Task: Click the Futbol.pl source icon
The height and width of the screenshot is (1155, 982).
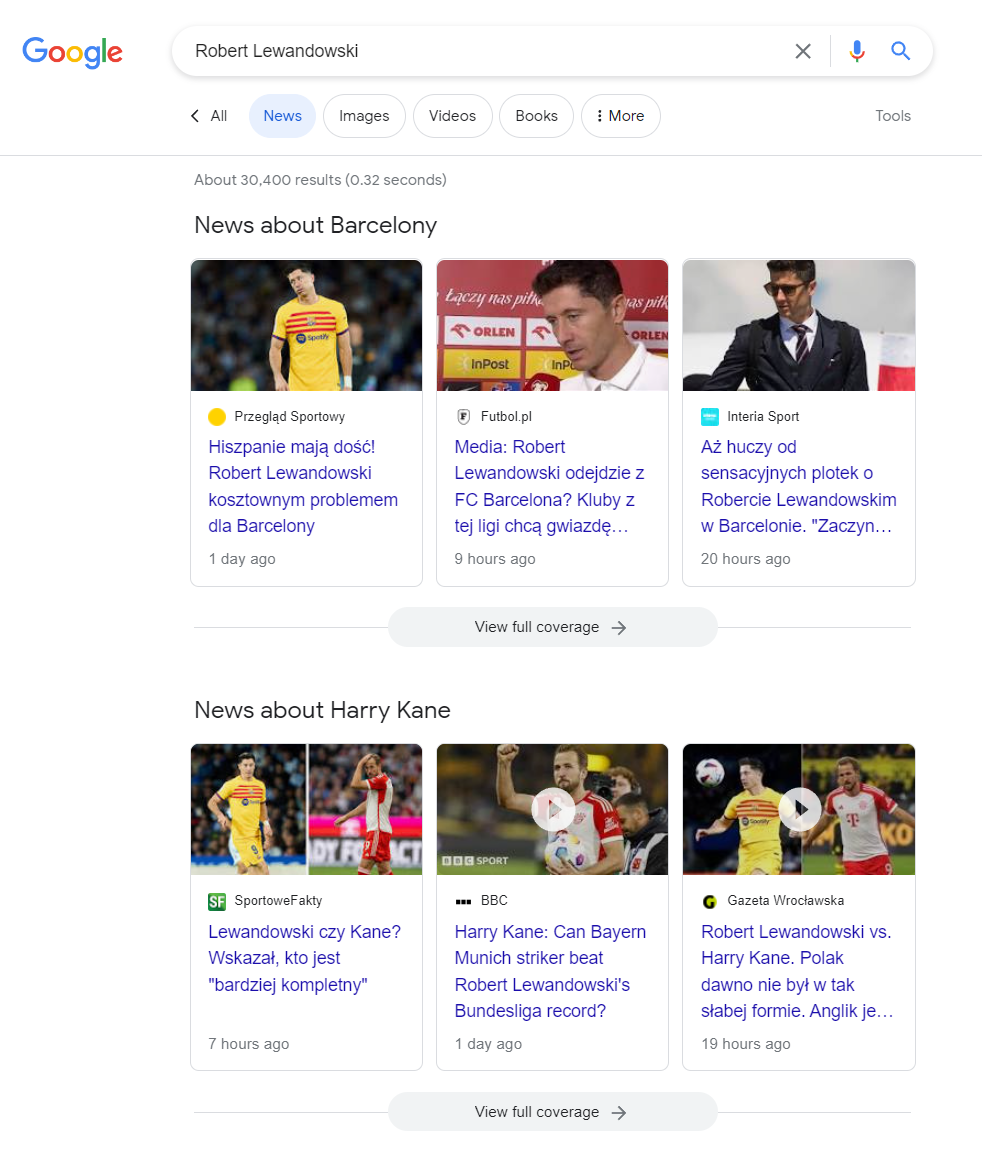Action: (463, 417)
